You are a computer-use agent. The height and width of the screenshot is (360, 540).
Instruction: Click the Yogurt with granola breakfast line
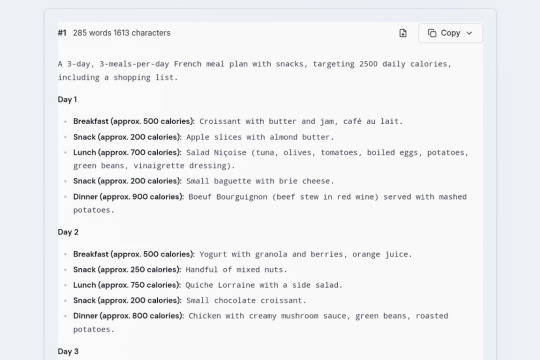pyautogui.click(x=242, y=254)
